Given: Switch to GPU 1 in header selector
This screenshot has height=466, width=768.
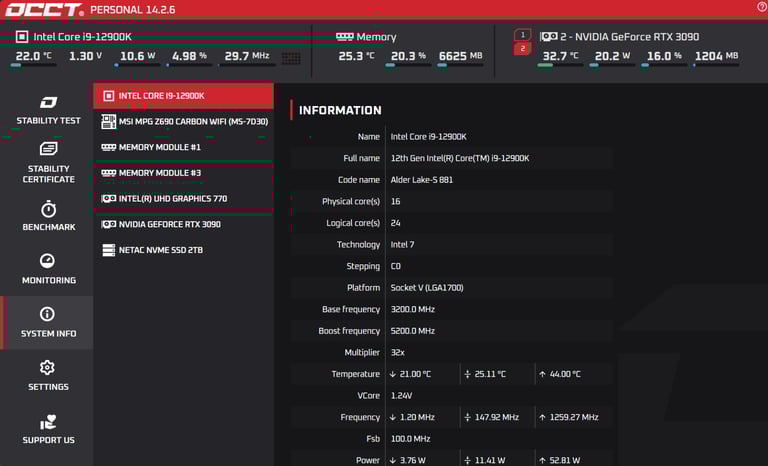Looking at the screenshot, I should [x=522, y=35].
